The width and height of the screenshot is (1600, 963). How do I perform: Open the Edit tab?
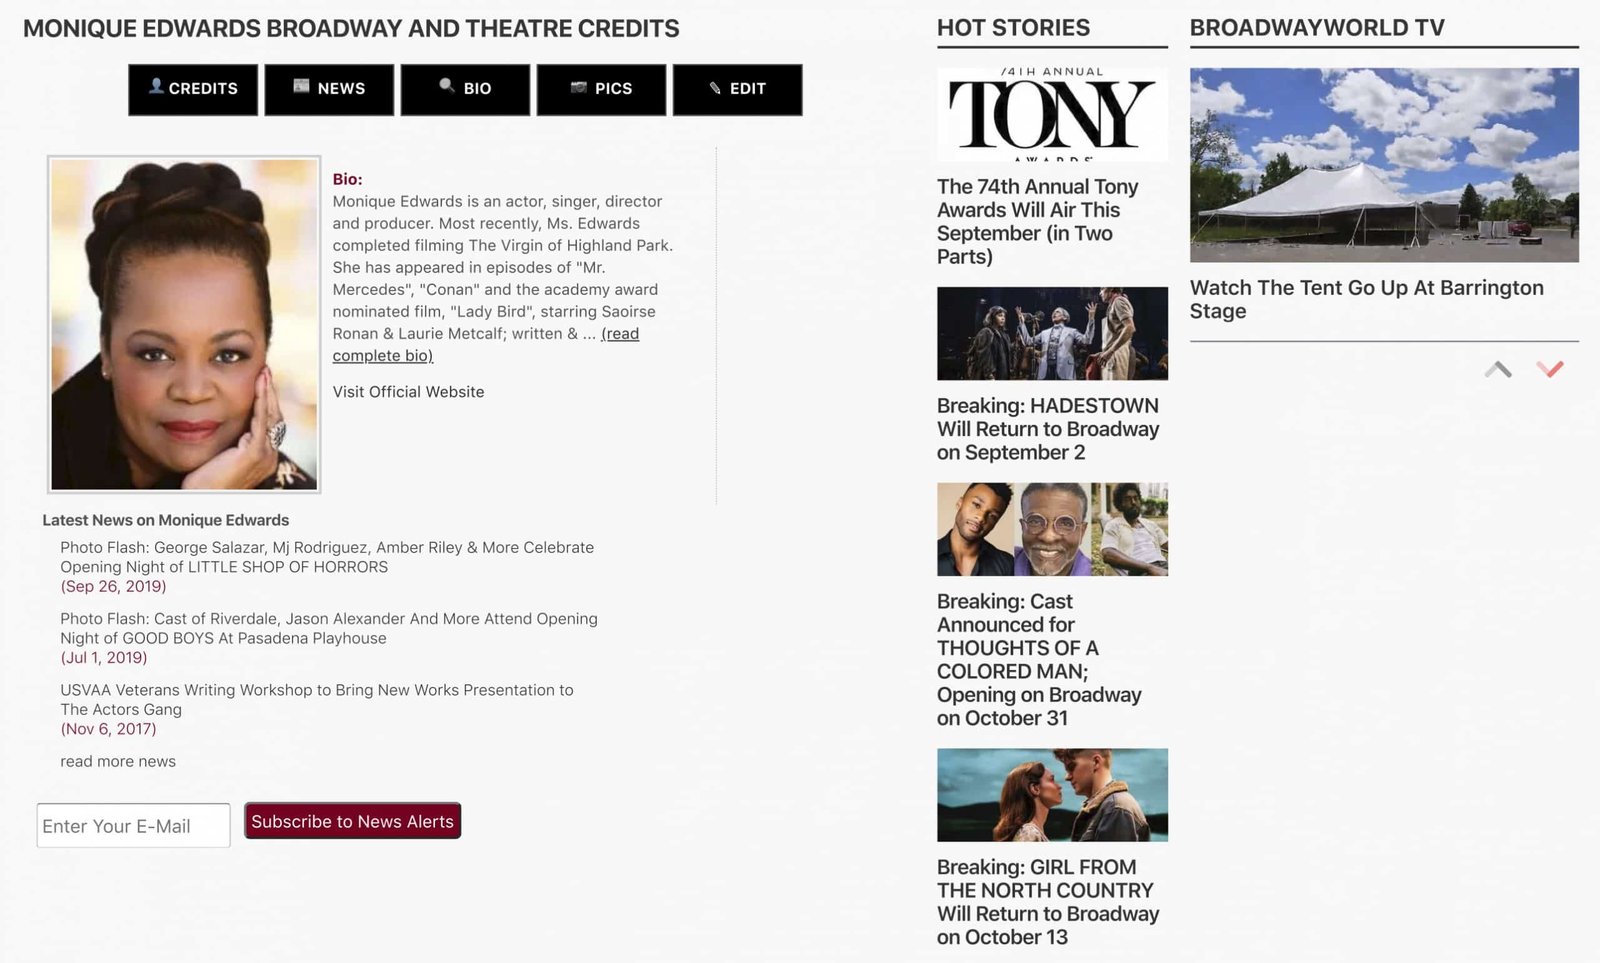[737, 89]
